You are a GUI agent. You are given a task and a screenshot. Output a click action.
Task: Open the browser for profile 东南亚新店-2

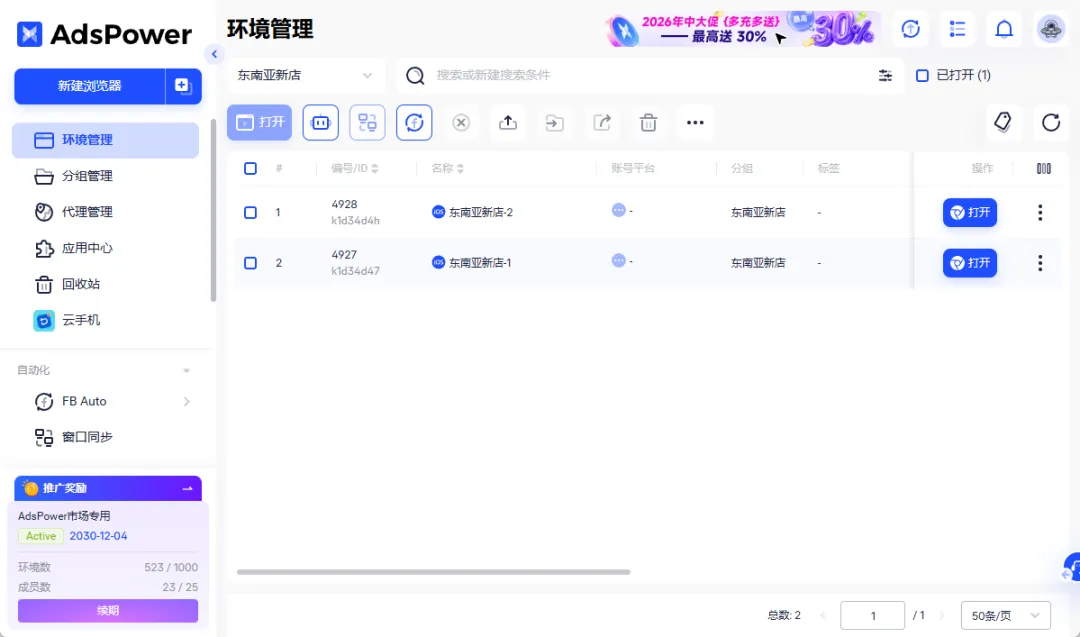click(970, 212)
